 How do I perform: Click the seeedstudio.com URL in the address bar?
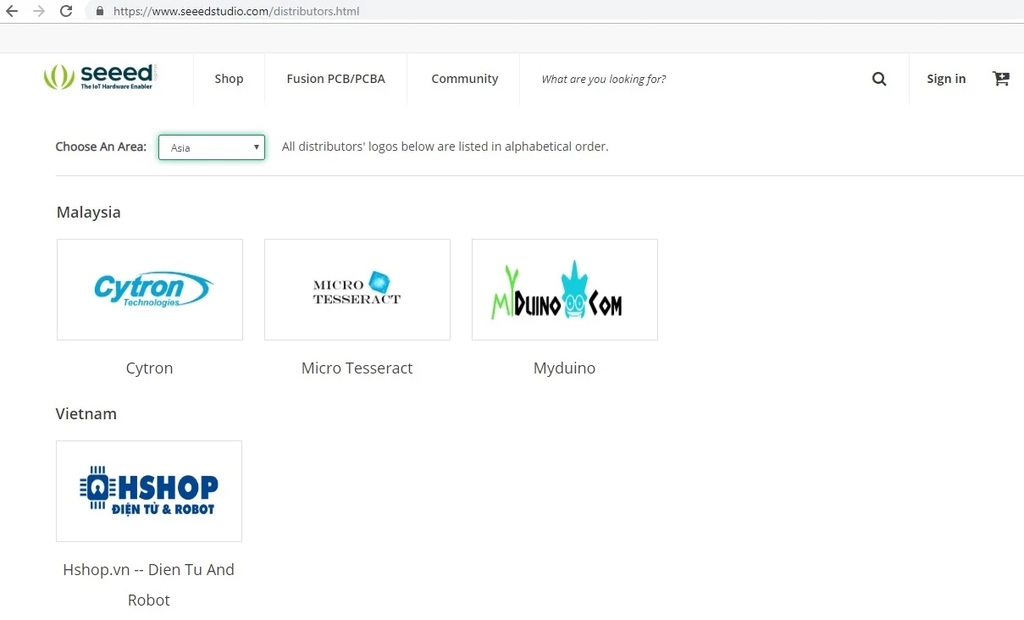coord(236,11)
